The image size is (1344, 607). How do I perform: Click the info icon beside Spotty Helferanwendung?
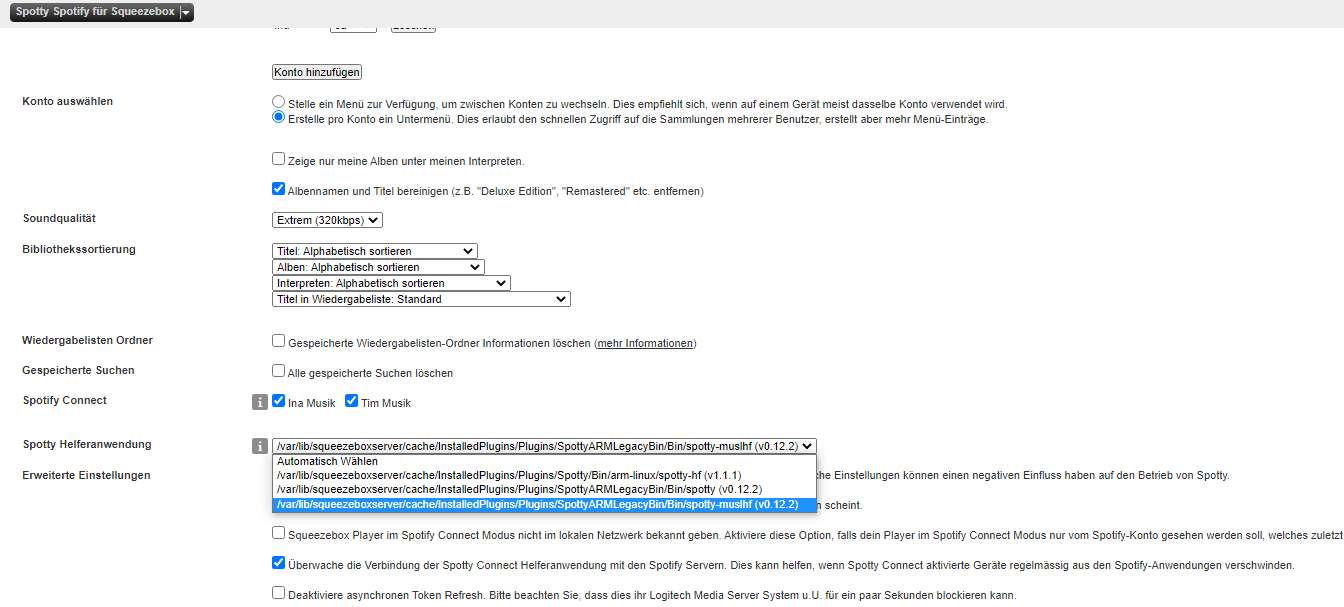point(259,446)
